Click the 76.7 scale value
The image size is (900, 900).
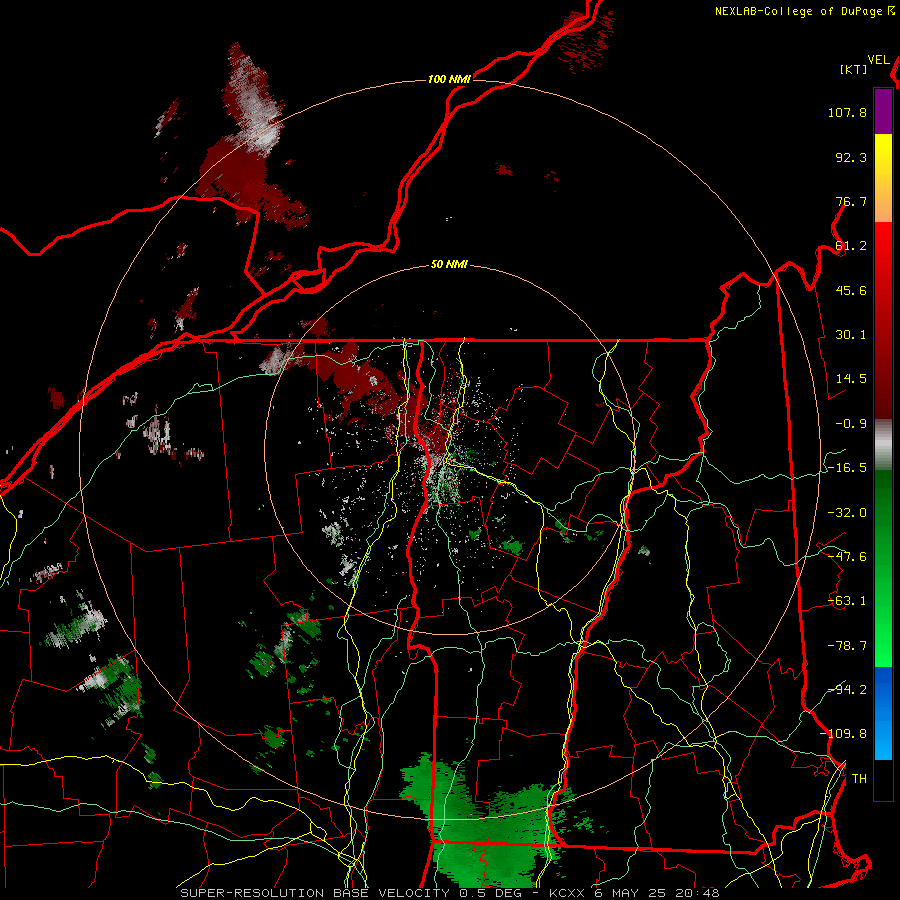click(x=851, y=201)
